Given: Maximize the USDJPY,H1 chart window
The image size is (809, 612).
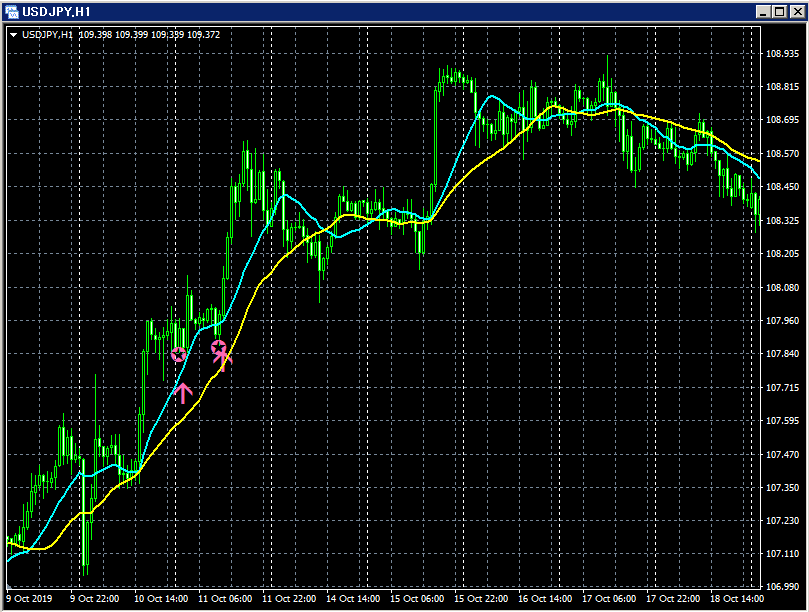Looking at the screenshot, I should click(x=780, y=12).
